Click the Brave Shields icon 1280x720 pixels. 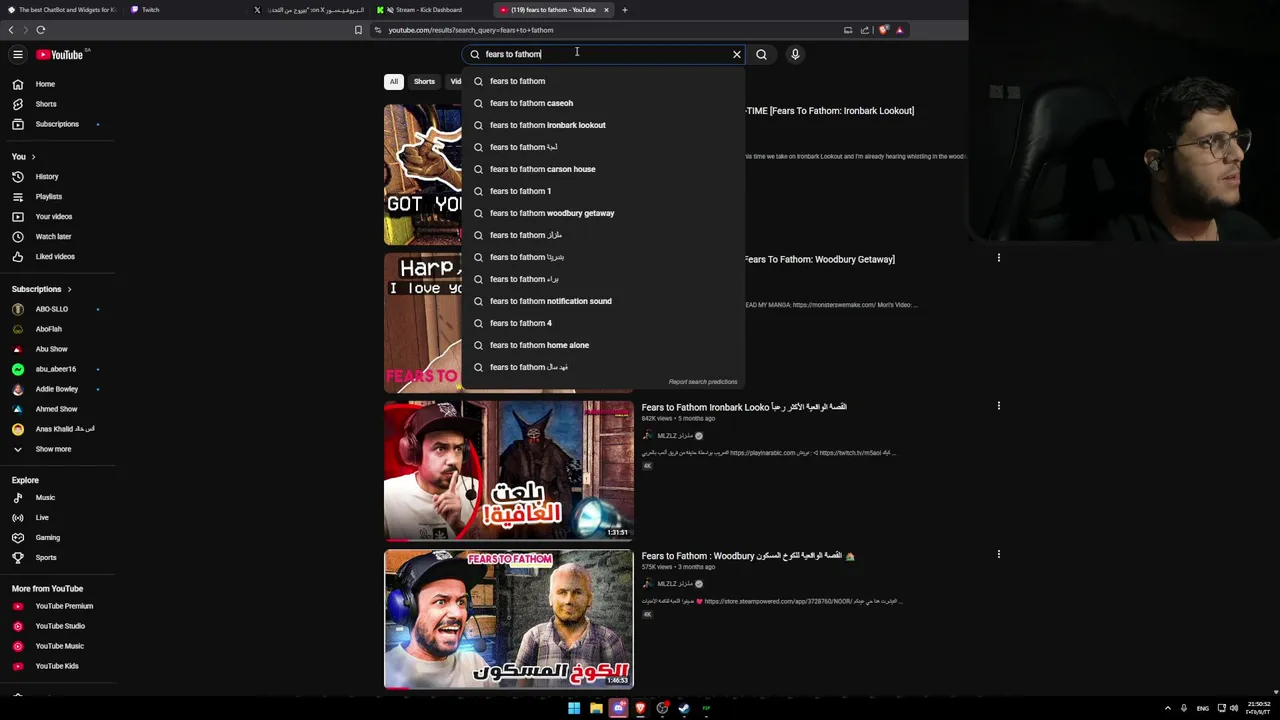(x=884, y=30)
